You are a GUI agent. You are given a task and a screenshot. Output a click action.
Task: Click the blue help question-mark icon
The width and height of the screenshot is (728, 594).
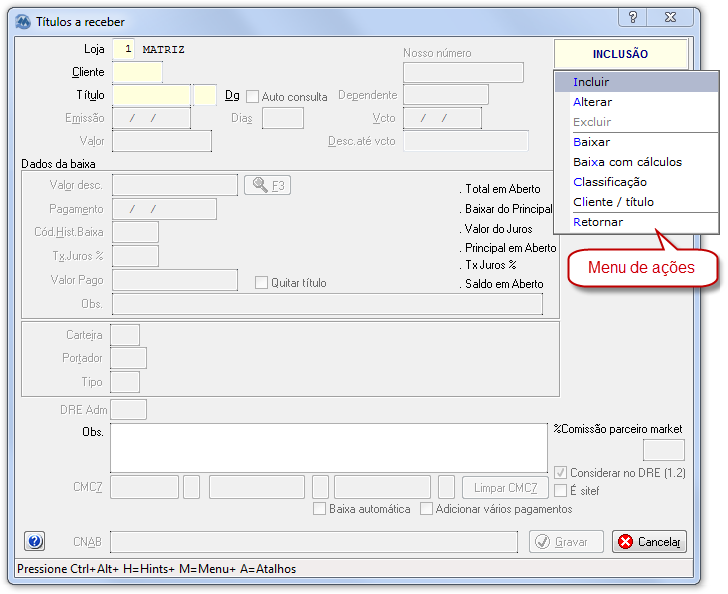coord(34,541)
